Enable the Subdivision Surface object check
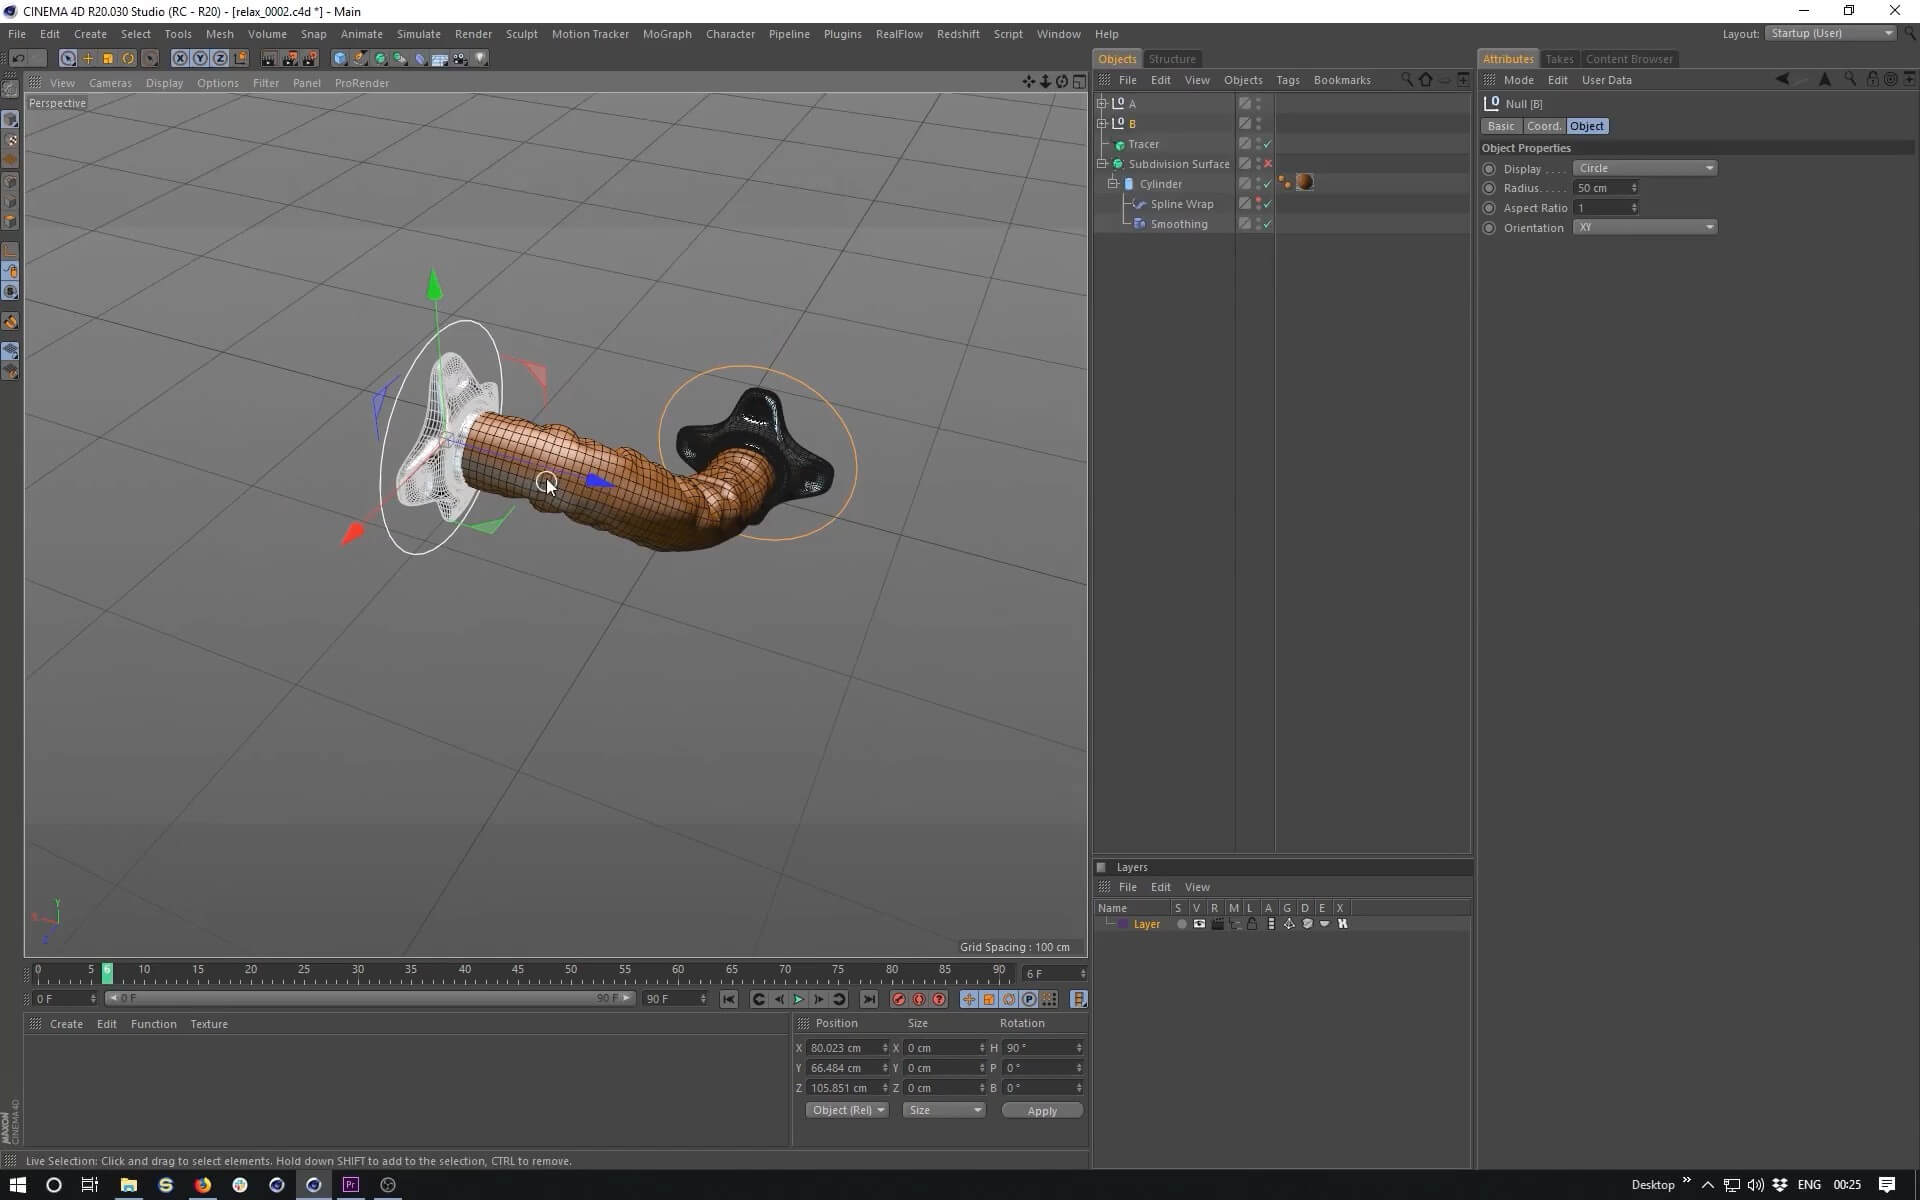 [x=1268, y=164]
